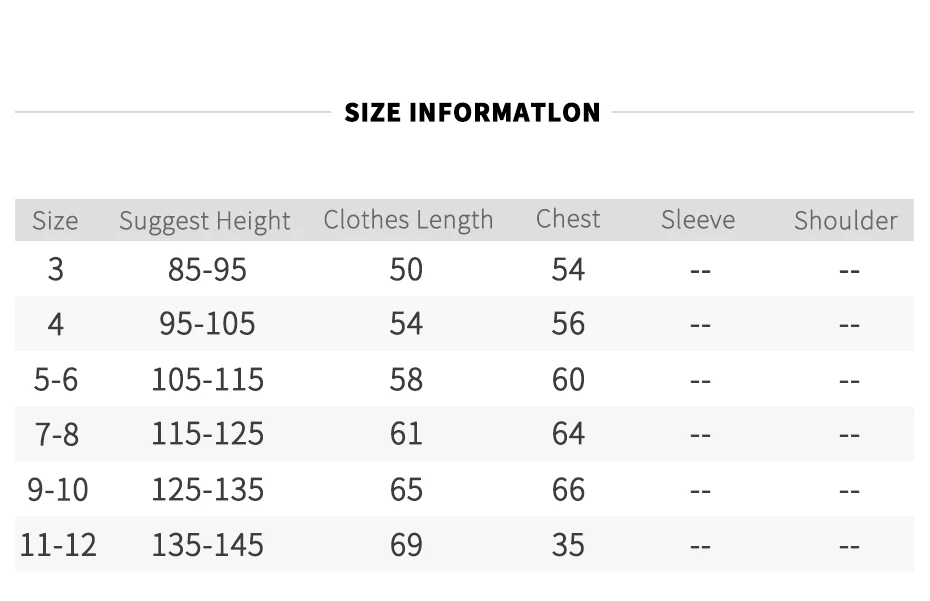This screenshot has width=930, height=601.
Task: Select size 4 row label
Action: [56, 324]
